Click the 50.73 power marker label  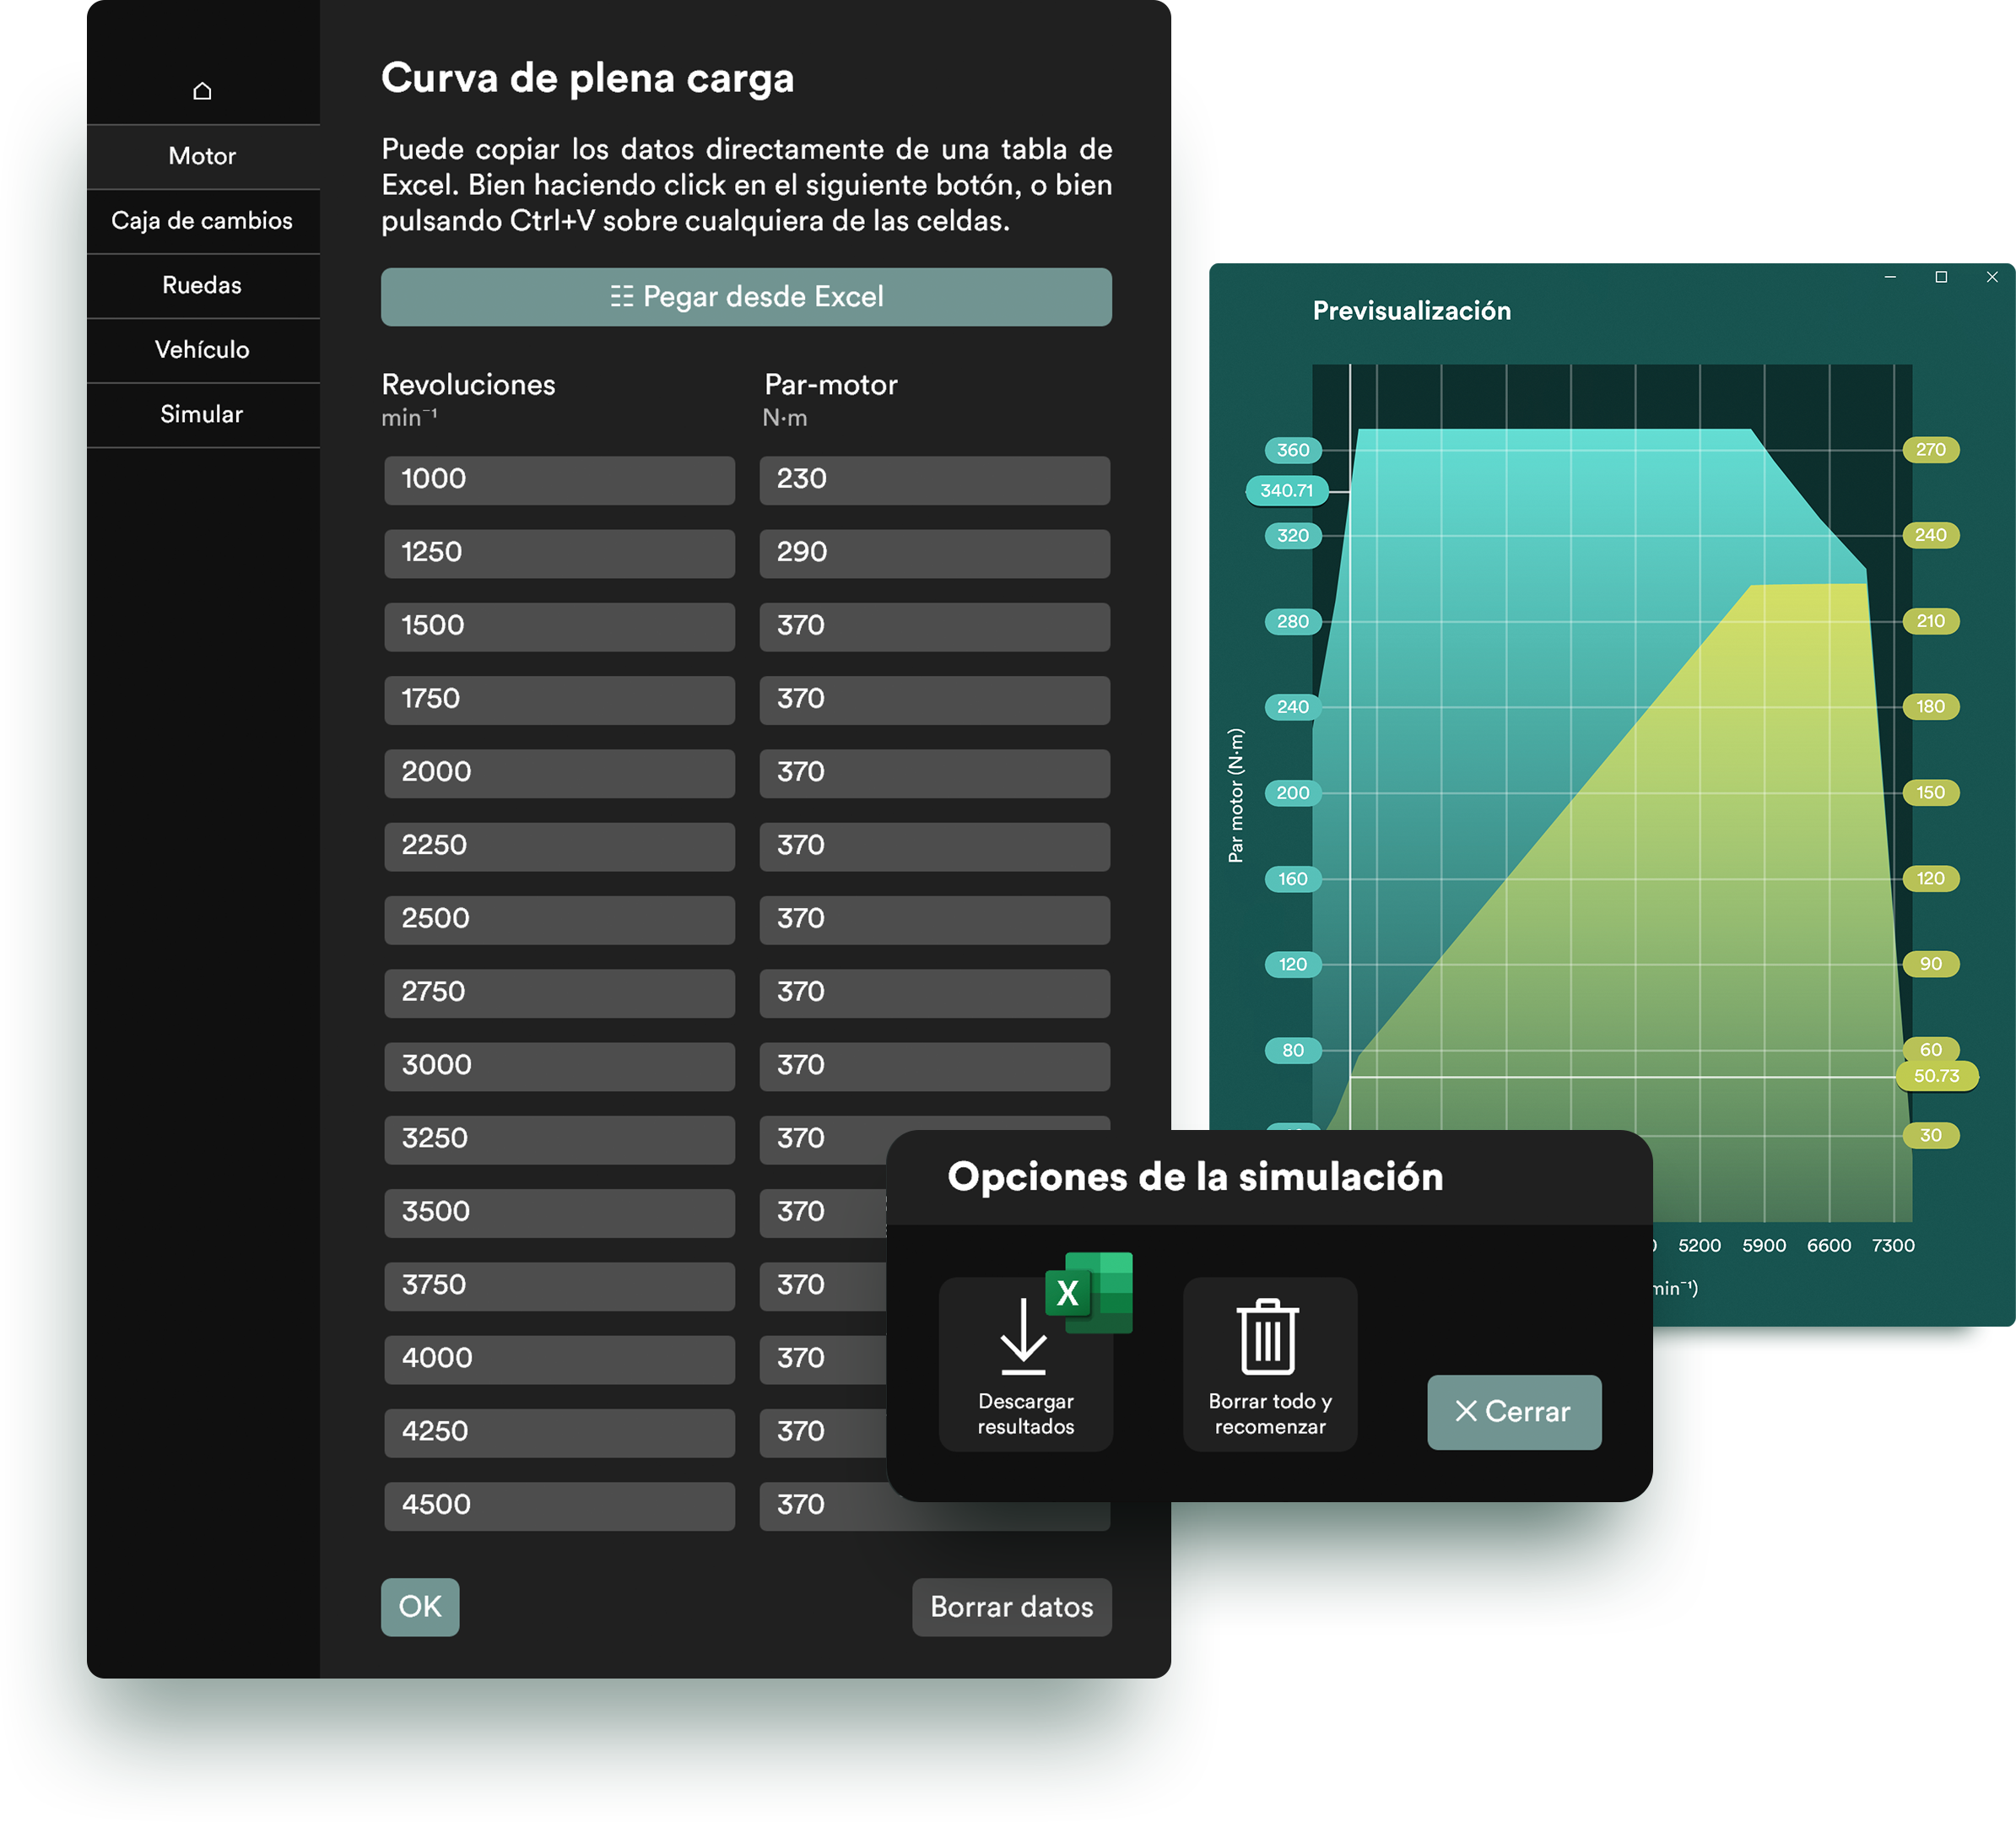coord(1936,1076)
